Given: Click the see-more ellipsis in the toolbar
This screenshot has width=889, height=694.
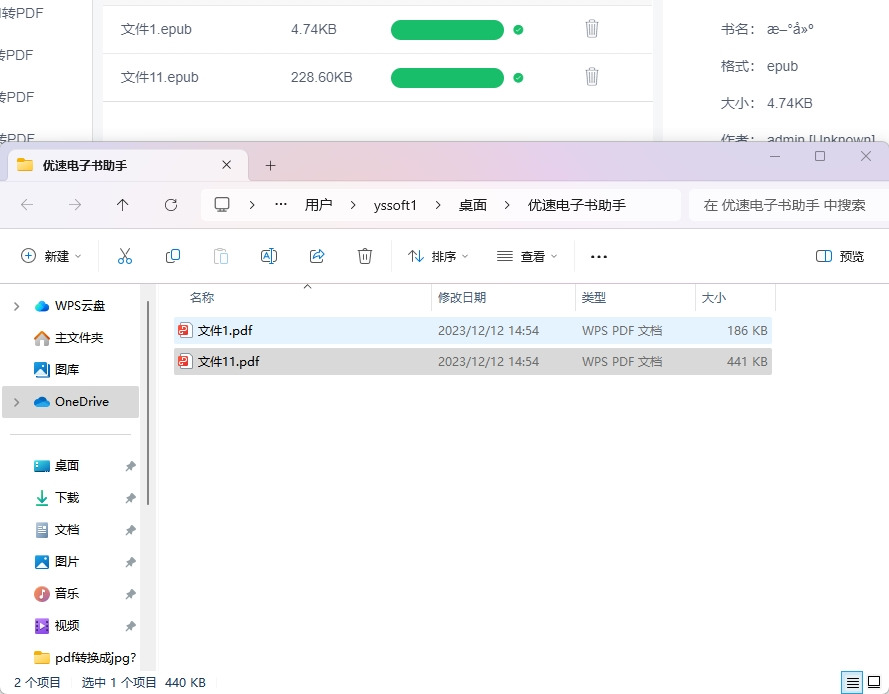Looking at the screenshot, I should click(597, 256).
